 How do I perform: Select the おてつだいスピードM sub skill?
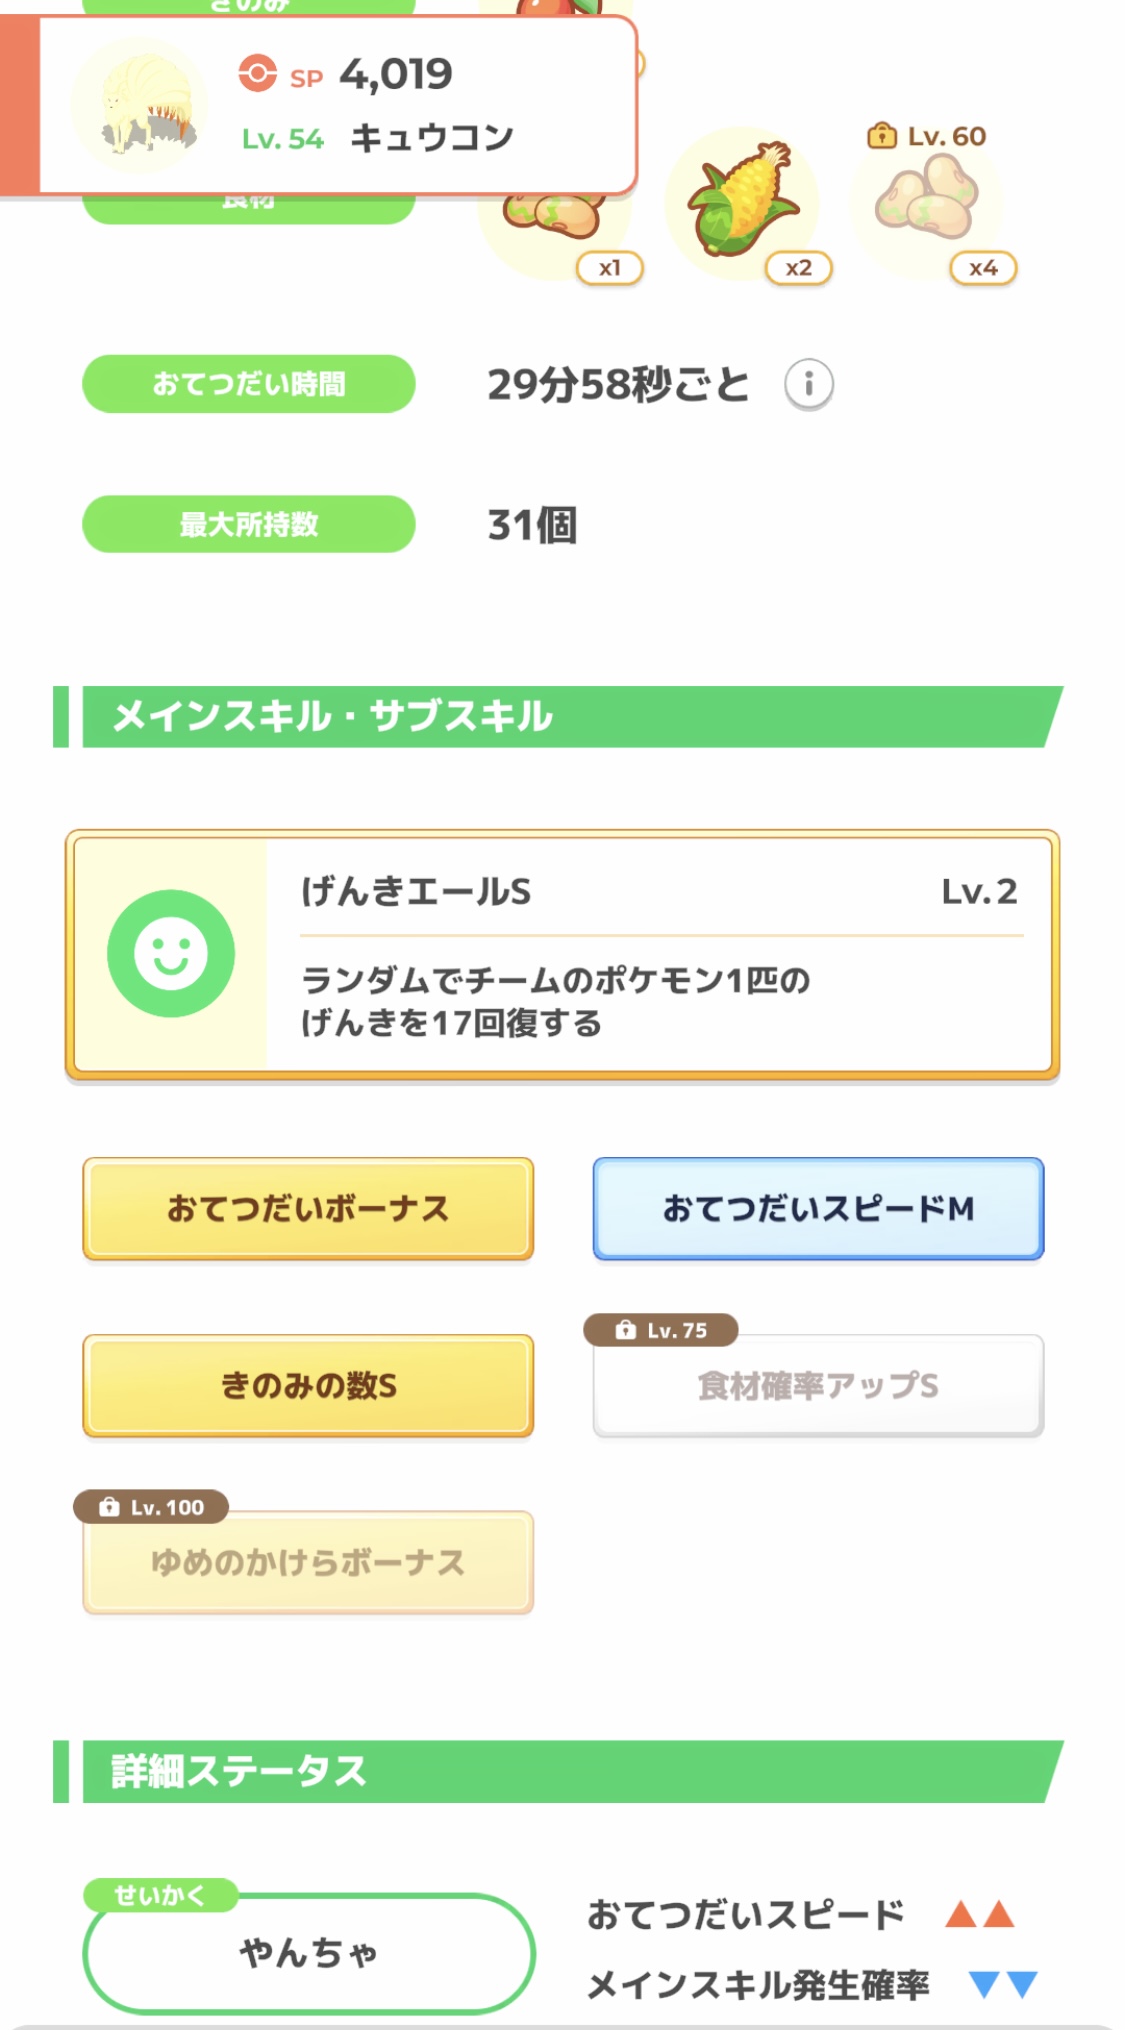[x=818, y=1208]
